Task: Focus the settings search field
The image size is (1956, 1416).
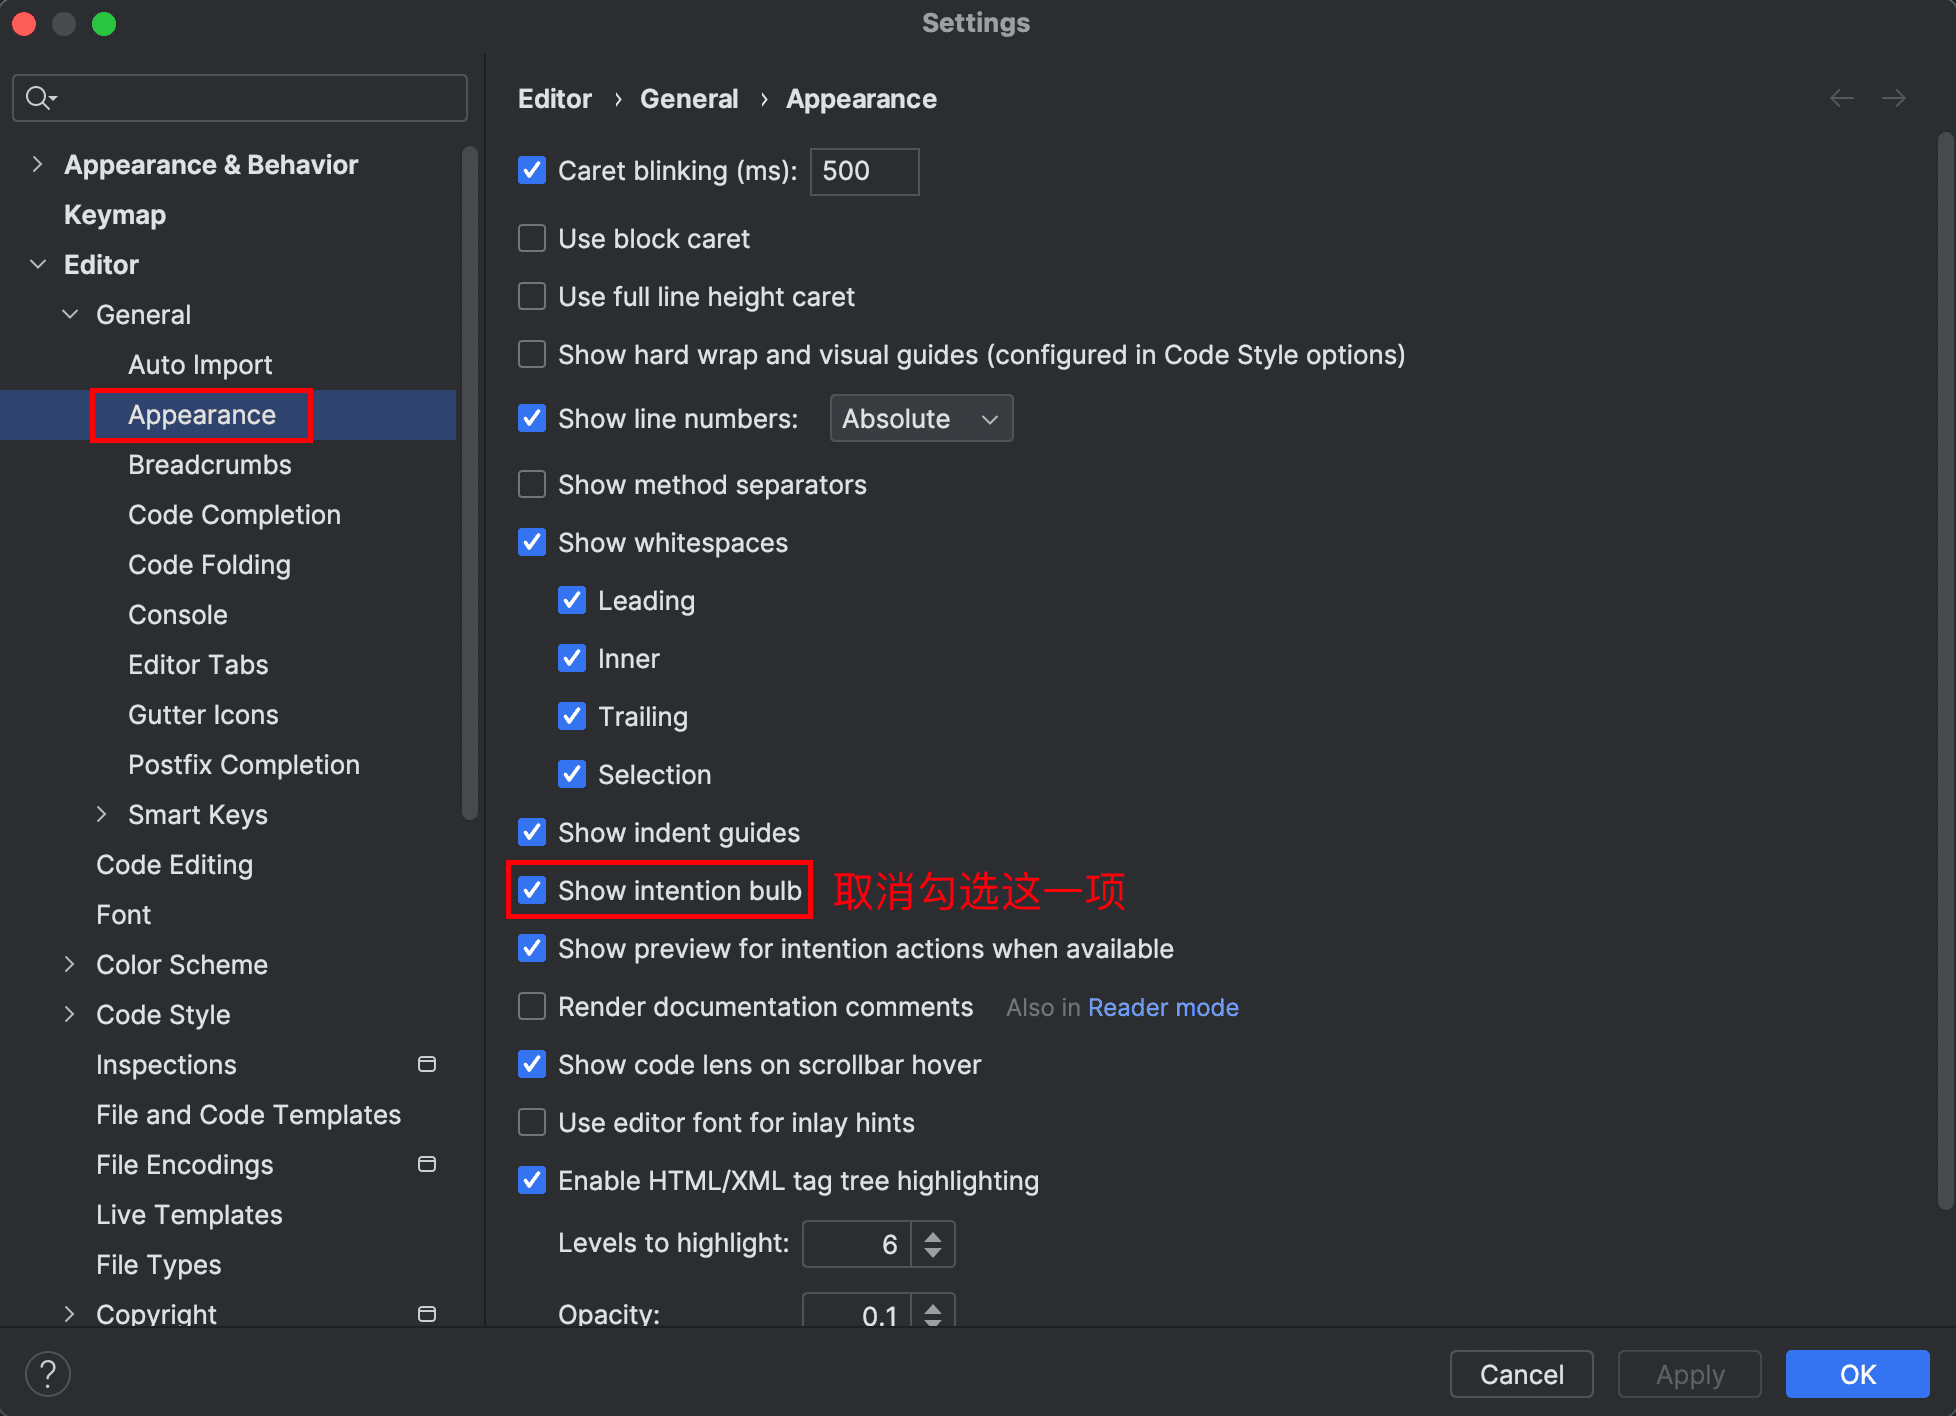Action: coord(240,98)
